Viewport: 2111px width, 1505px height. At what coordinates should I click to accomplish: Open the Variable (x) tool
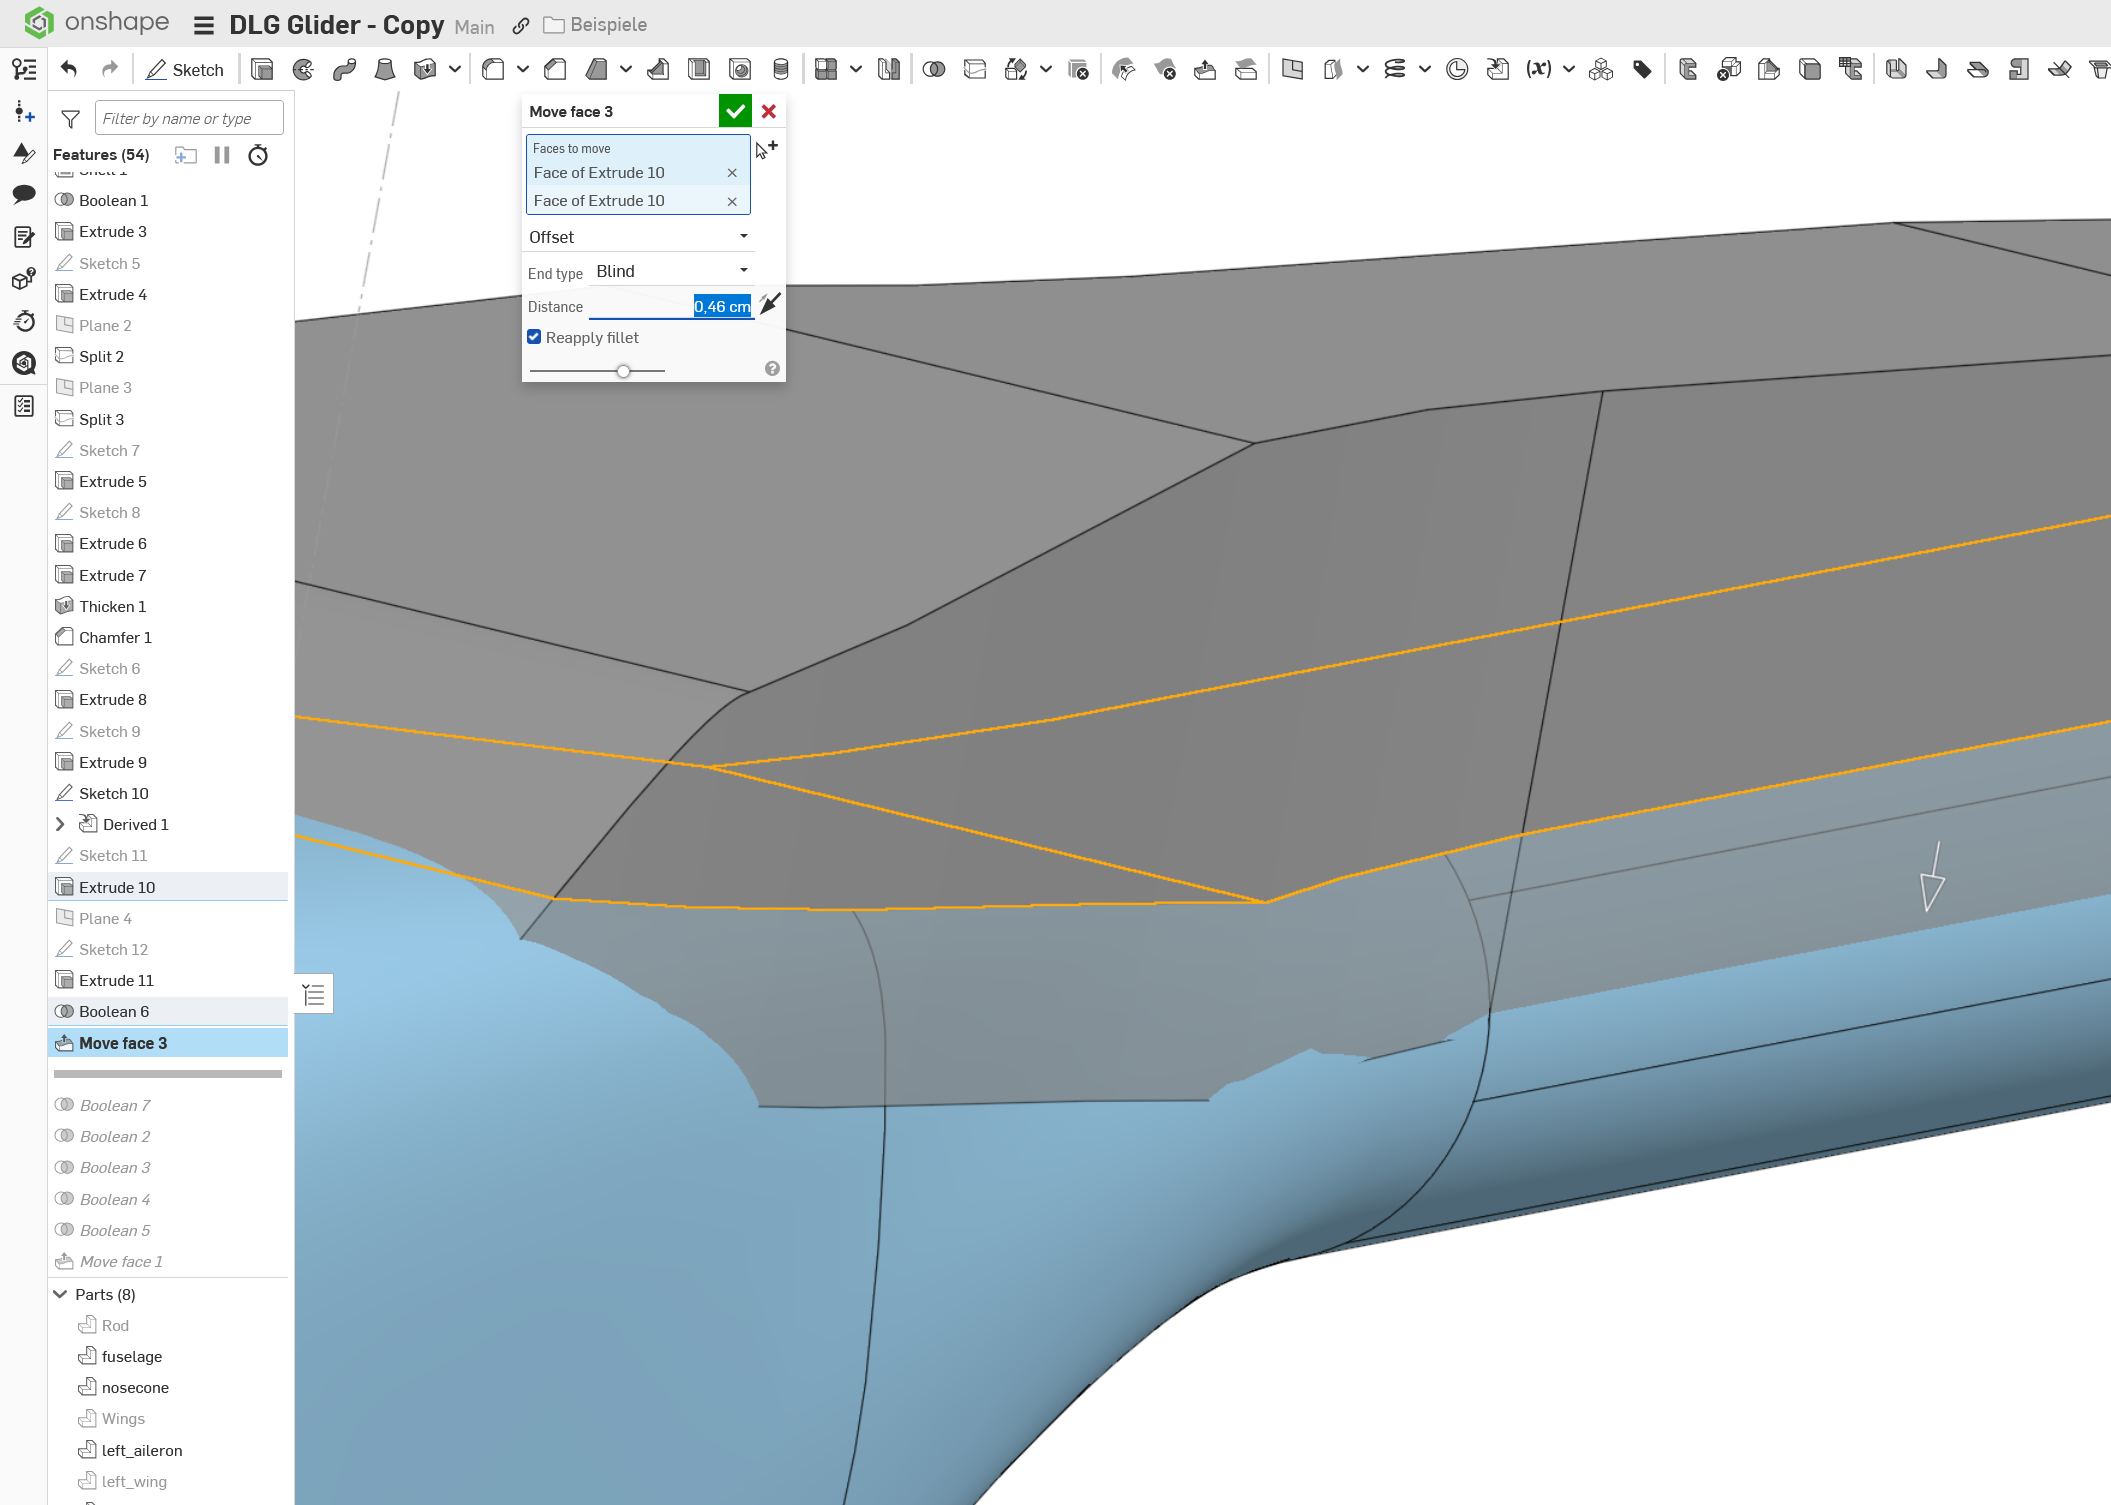point(1538,69)
